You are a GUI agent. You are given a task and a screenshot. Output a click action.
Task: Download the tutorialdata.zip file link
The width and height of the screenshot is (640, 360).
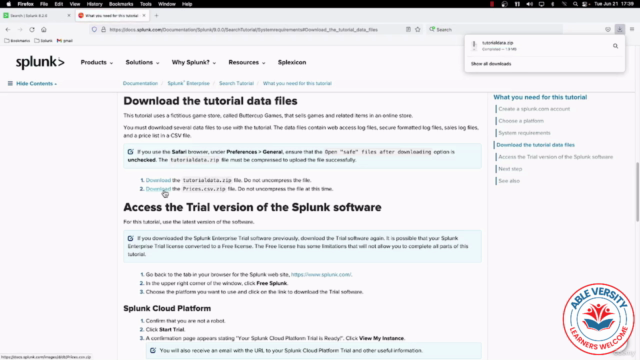pyautogui.click(x=158, y=180)
